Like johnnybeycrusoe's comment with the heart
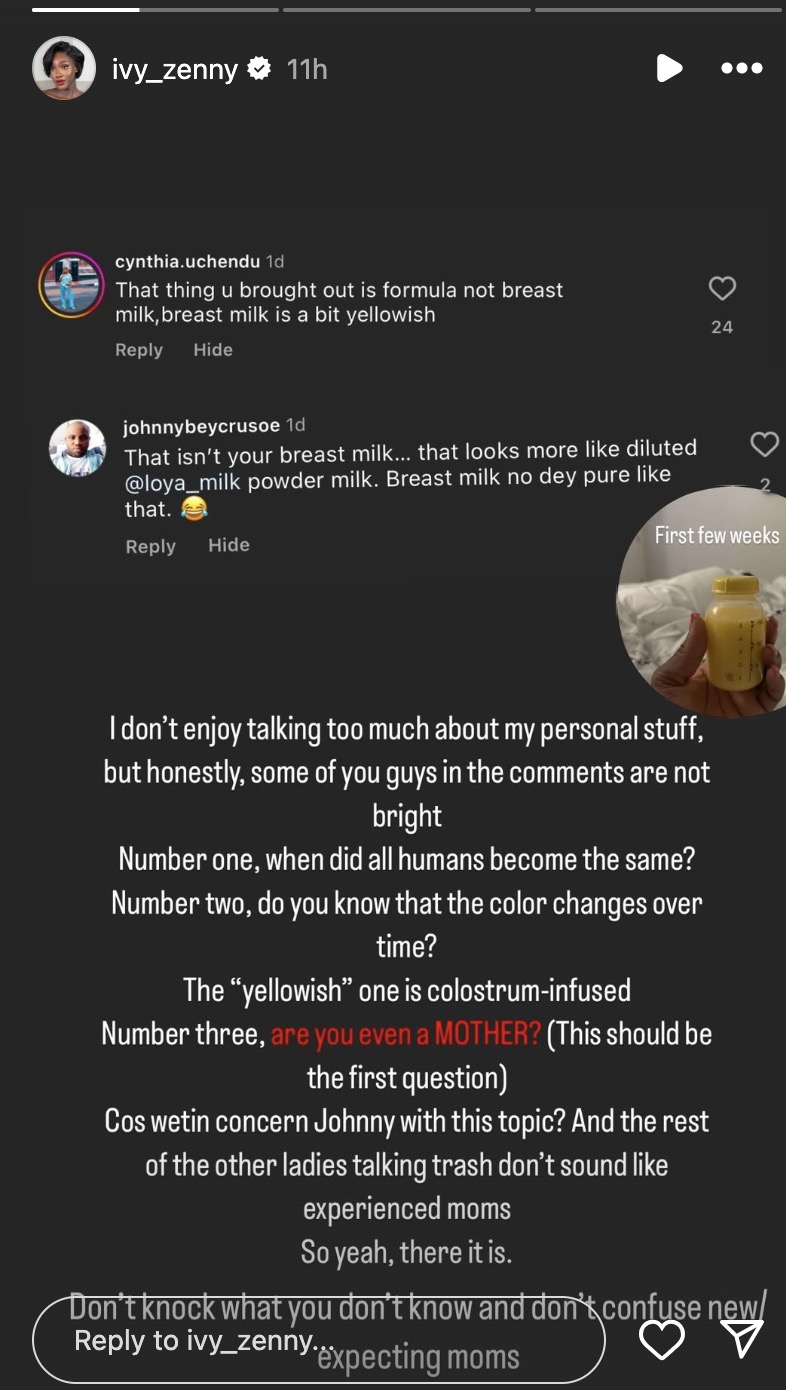The height and width of the screenshot is (1390, 786). tap(764, 445)
